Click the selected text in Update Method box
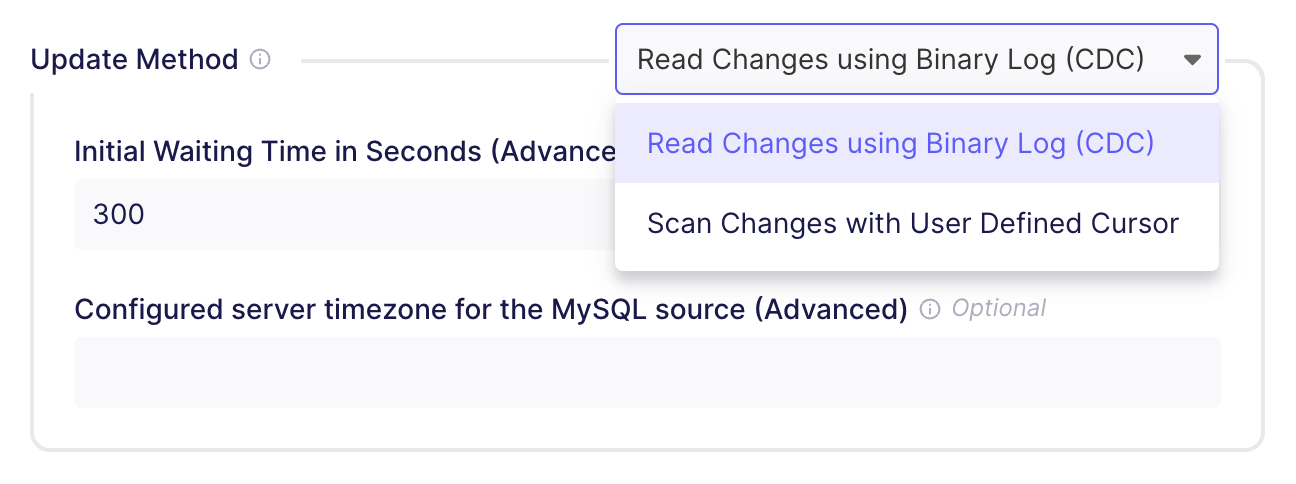The image size is (1296, 484). [889, 60]
